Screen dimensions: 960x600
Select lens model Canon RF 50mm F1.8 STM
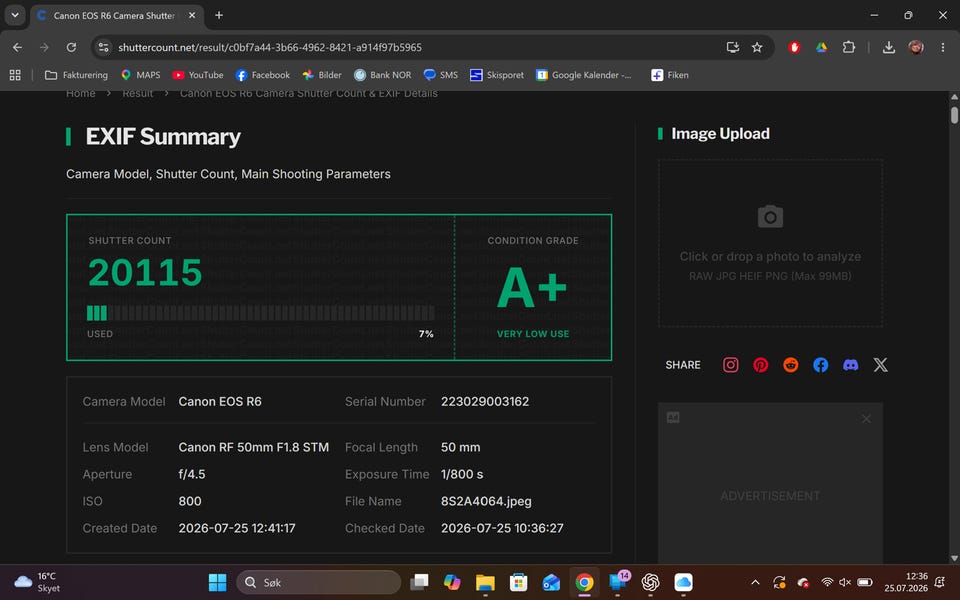click(x=253, y=447)
